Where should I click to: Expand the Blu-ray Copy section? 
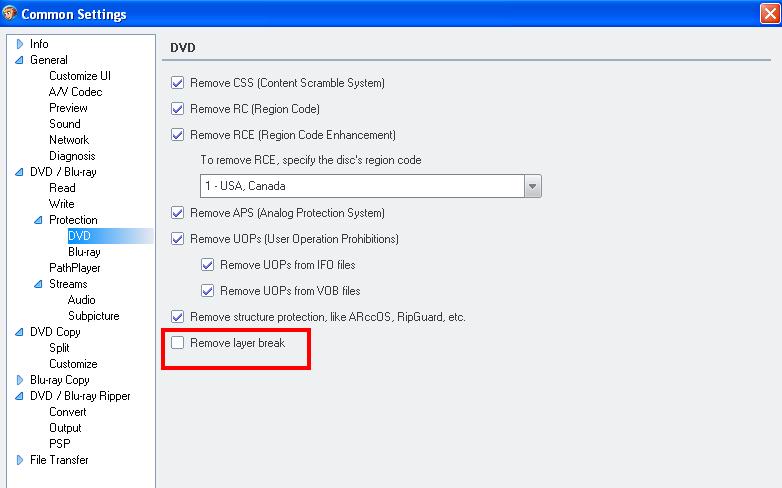pyautogui.click(x=19, y=380)
